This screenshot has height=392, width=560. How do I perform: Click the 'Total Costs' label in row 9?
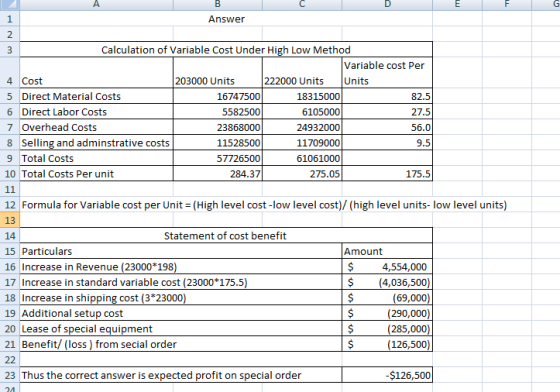click(96, 158)
